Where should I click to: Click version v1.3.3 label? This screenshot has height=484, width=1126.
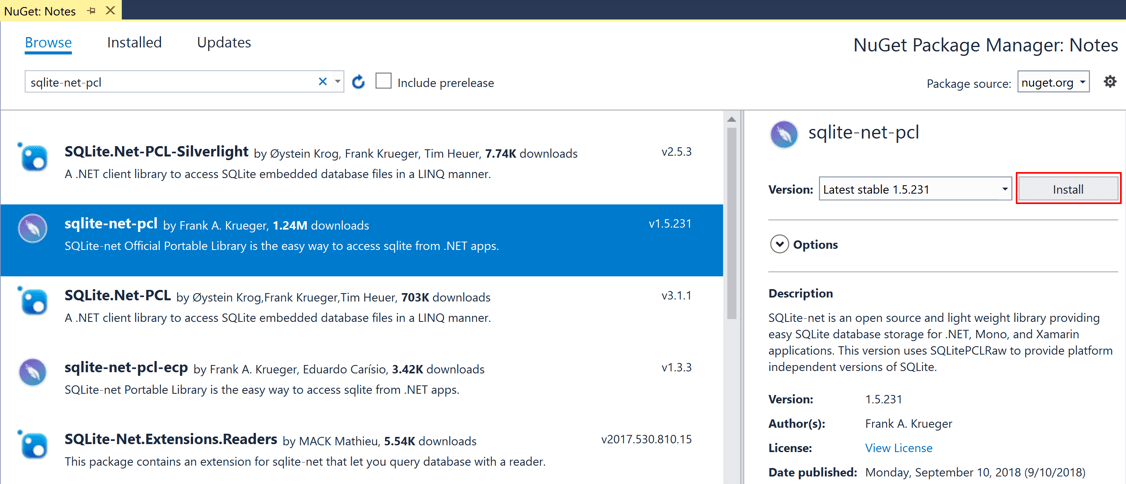tap(676, 367)
